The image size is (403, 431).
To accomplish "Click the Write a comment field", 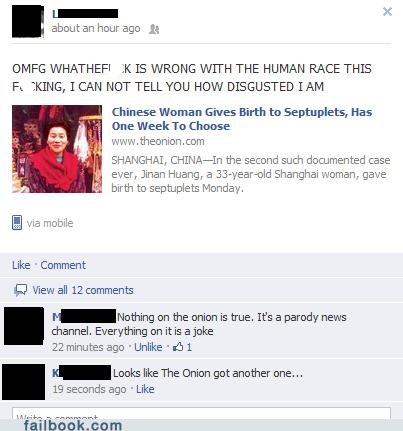I will [x=201, y=413].
